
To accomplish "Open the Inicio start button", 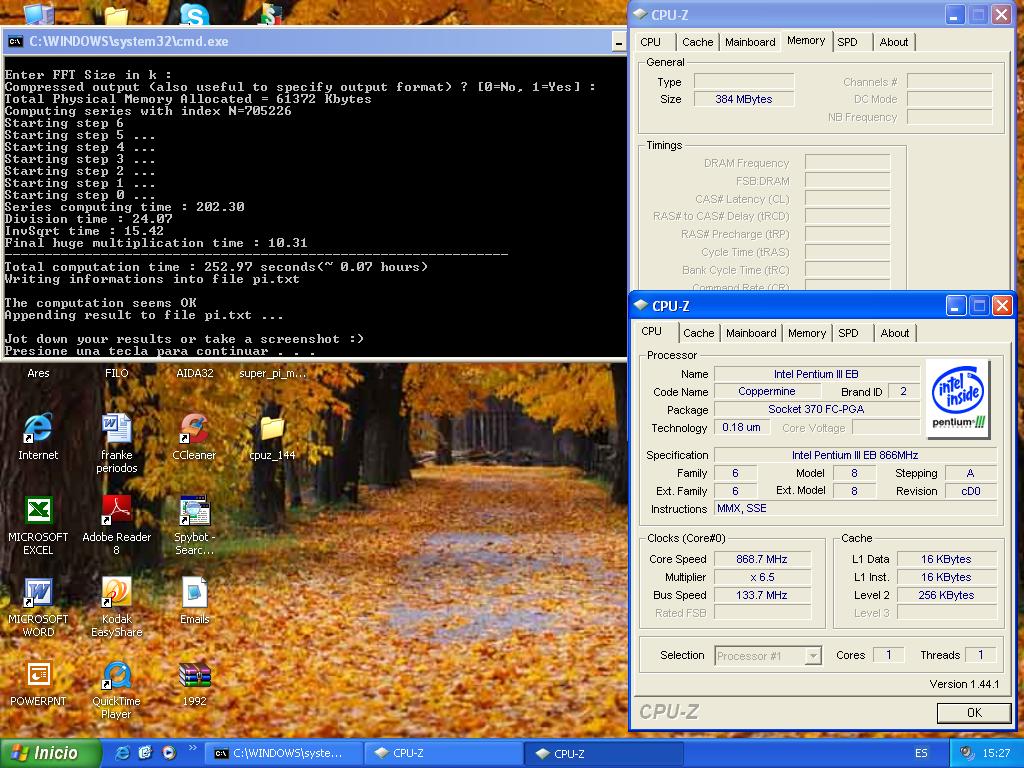I will point(50,753).
